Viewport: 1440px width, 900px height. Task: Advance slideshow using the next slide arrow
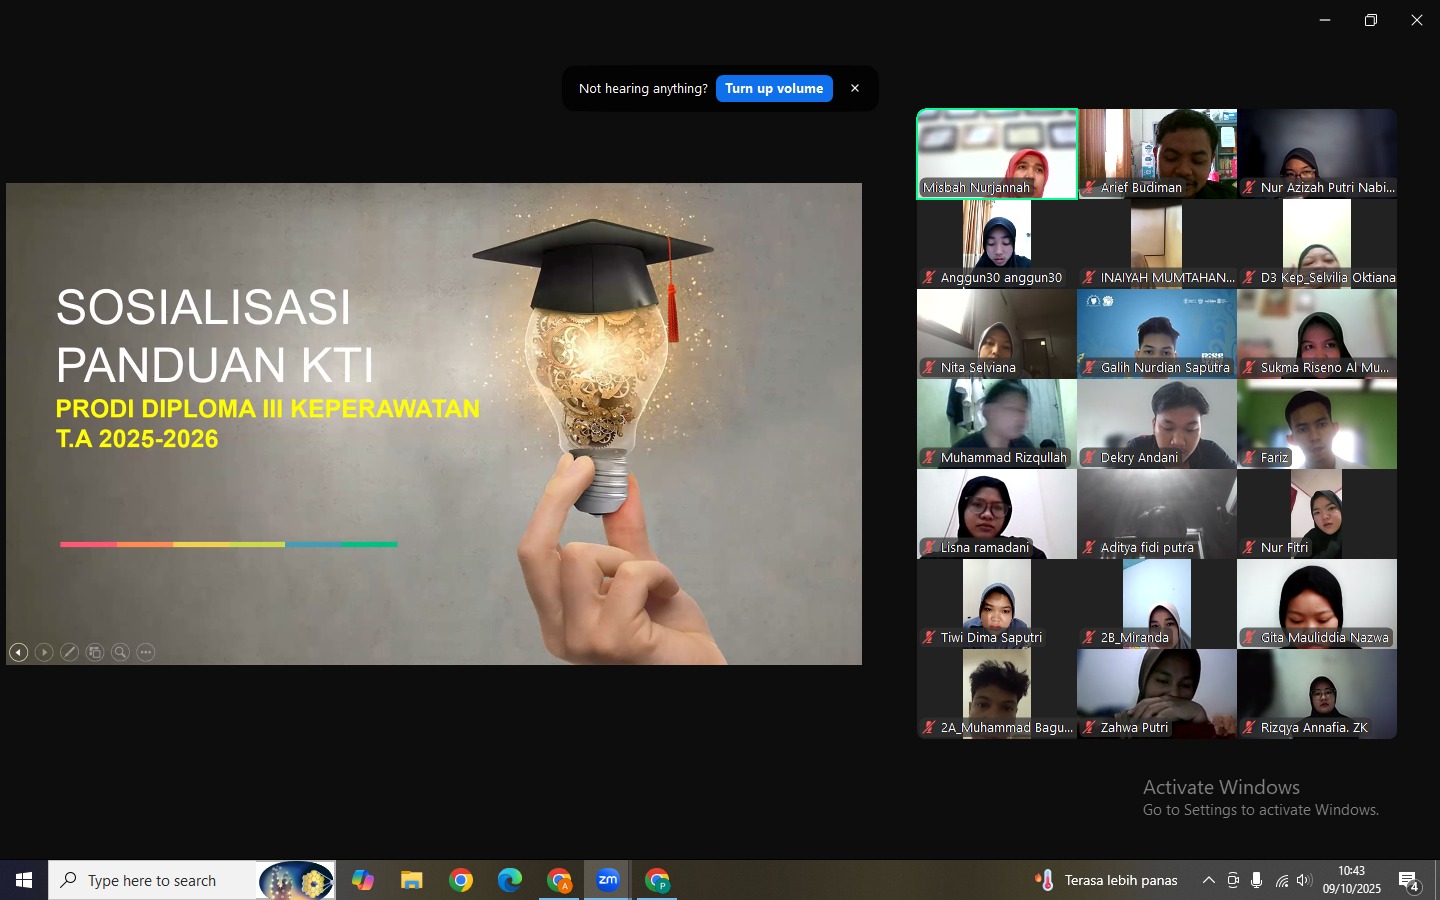click(44, 652)
